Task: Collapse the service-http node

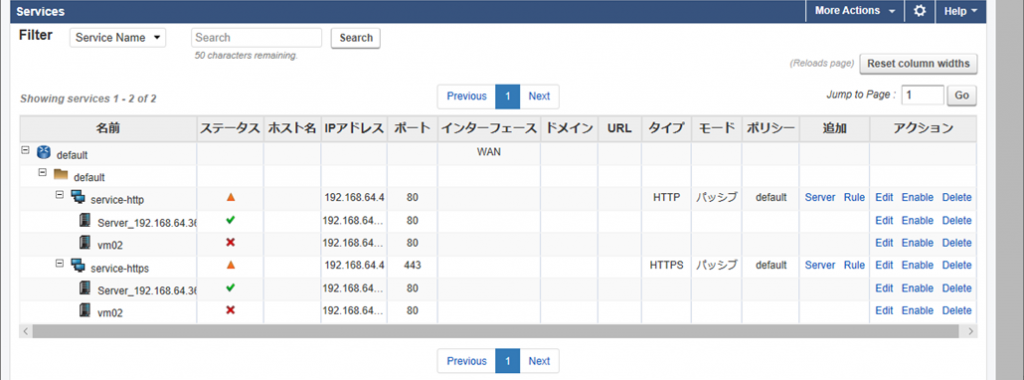Action: 59,195
